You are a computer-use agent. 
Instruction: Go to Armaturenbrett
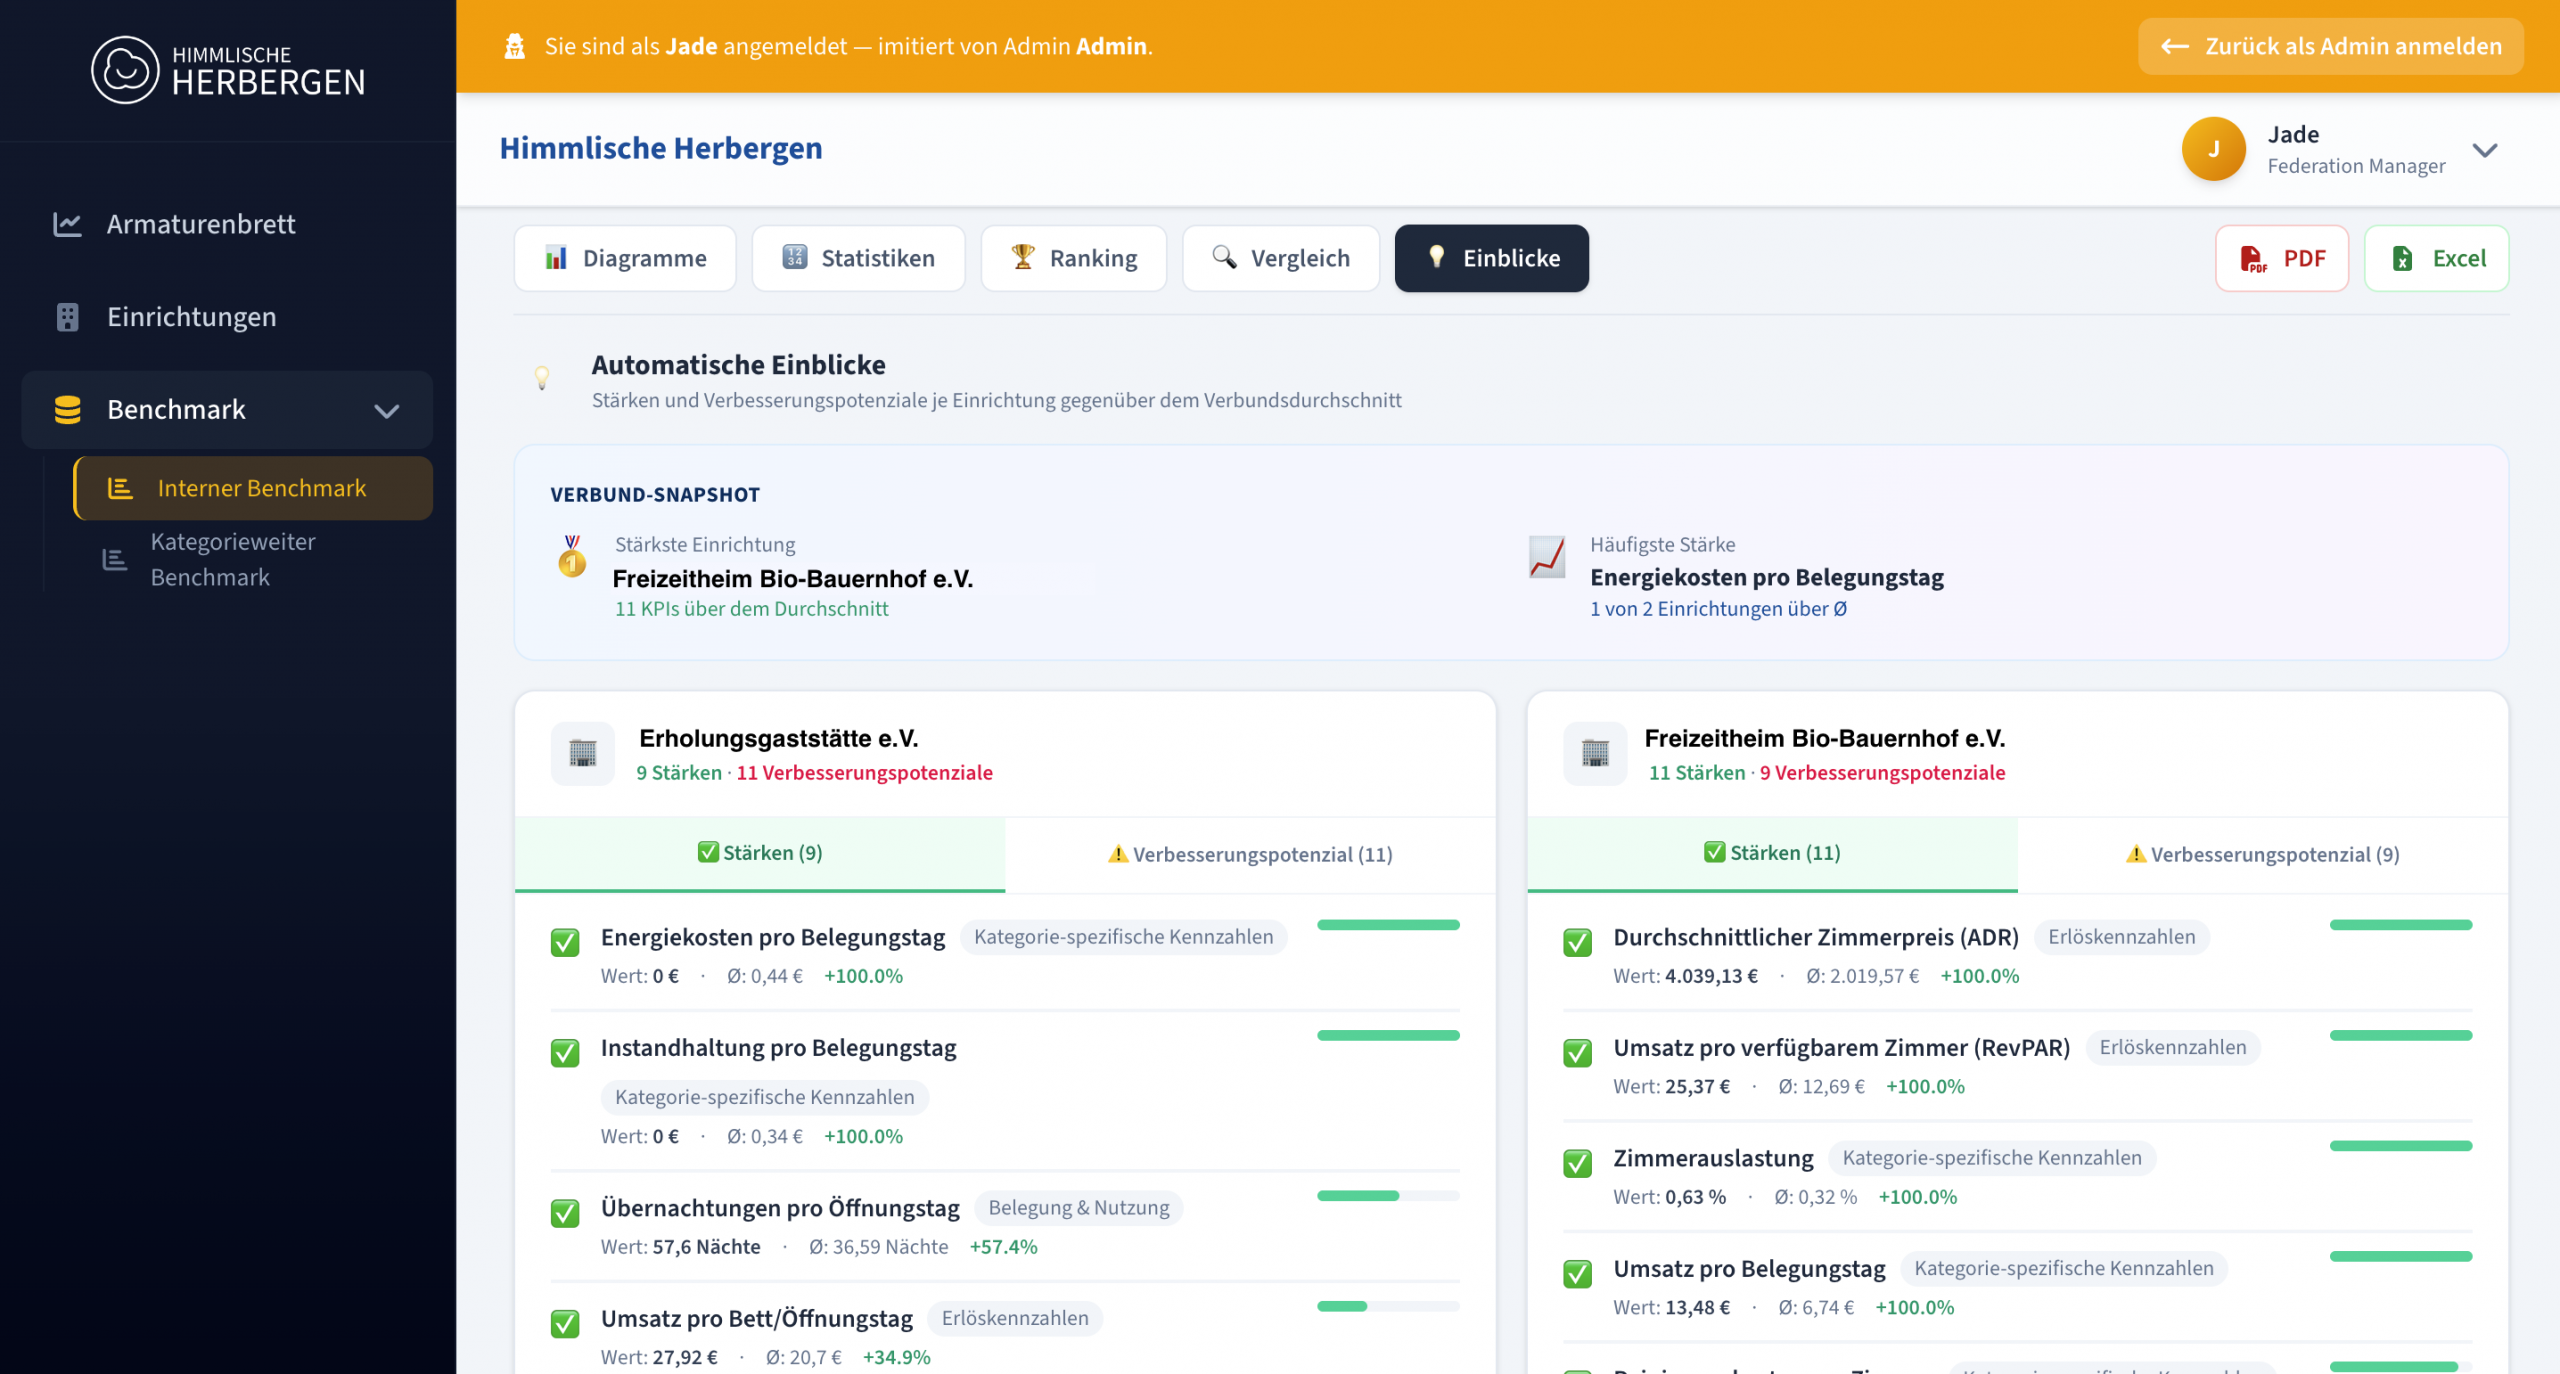coord(227,224)
